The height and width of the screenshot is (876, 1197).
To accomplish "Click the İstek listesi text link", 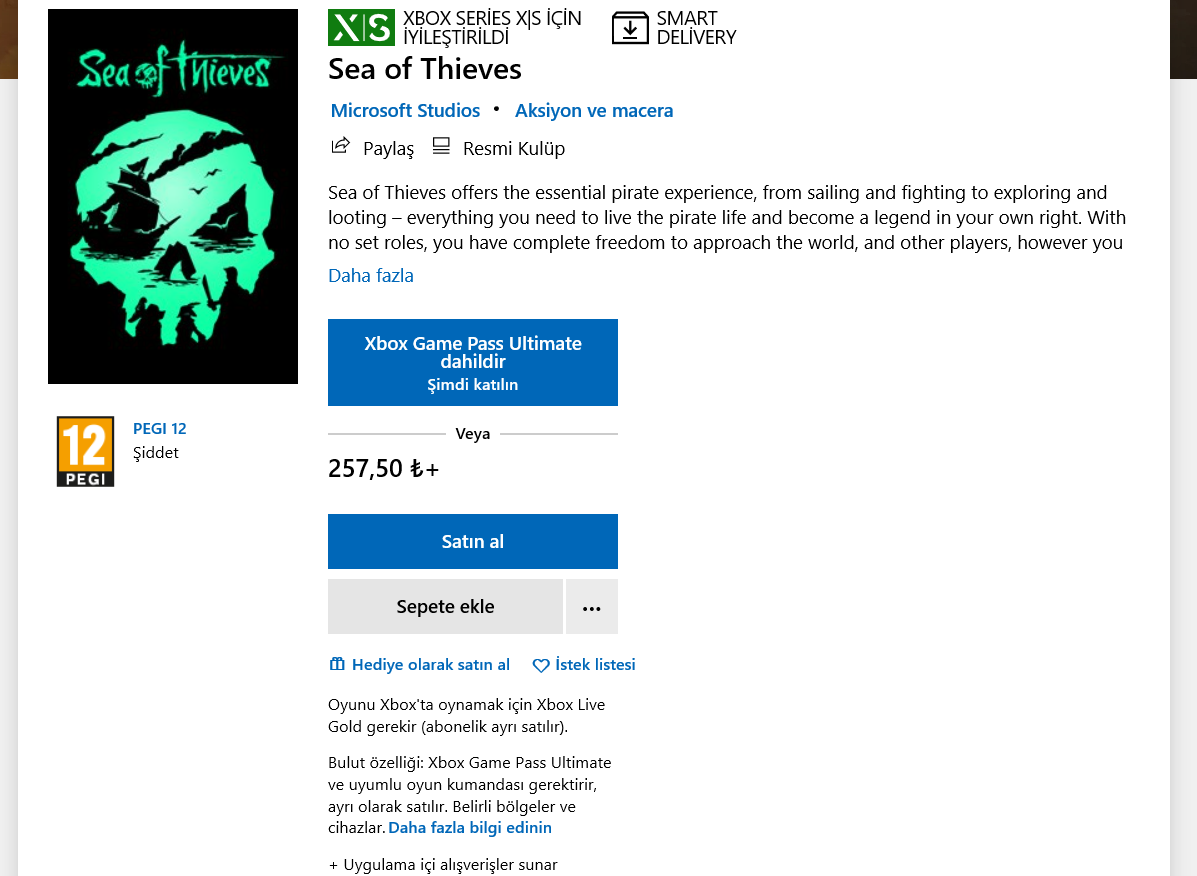I will coord(596,665).
